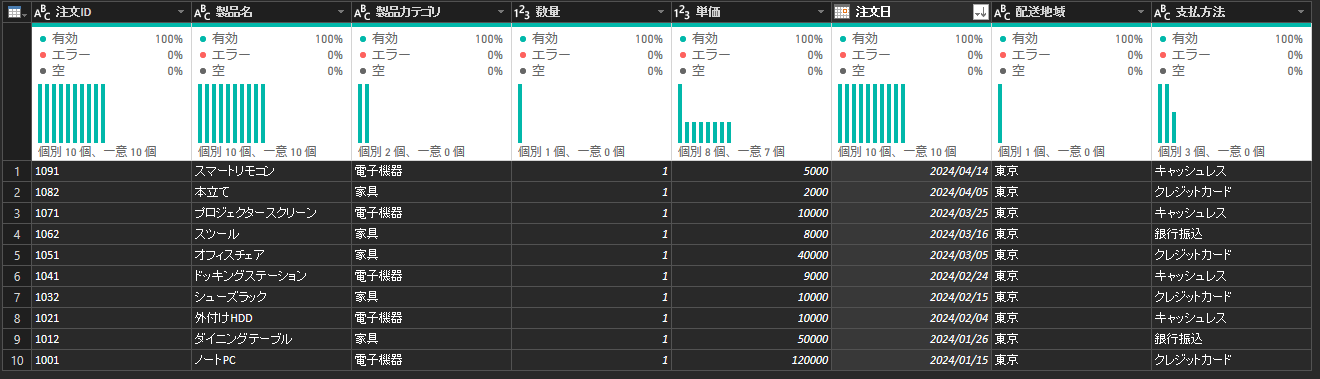The height and width of the screenshot is (379, 1320).
Task: Select the 配送地域 column header
Action: click(x=1070, y=12)
